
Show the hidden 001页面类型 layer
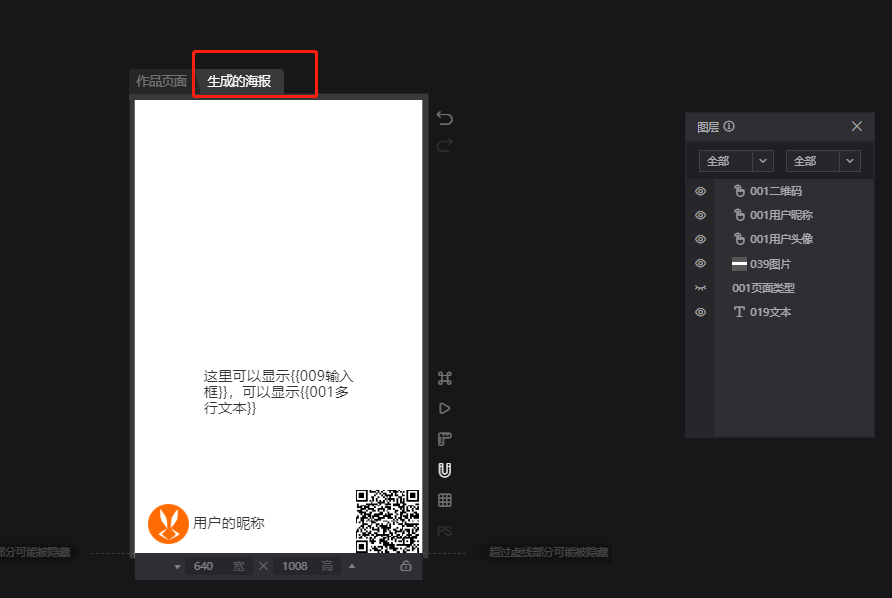coord(700,288)
